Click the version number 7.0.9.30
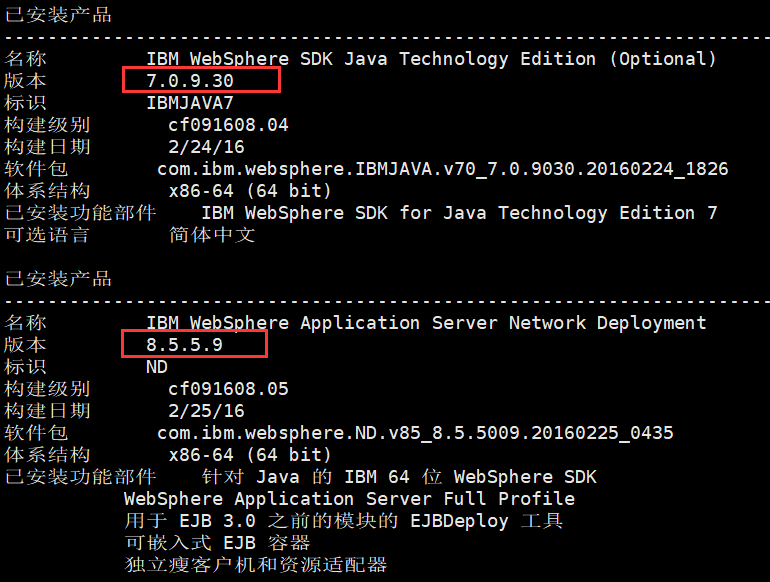 tap(190, 81)
